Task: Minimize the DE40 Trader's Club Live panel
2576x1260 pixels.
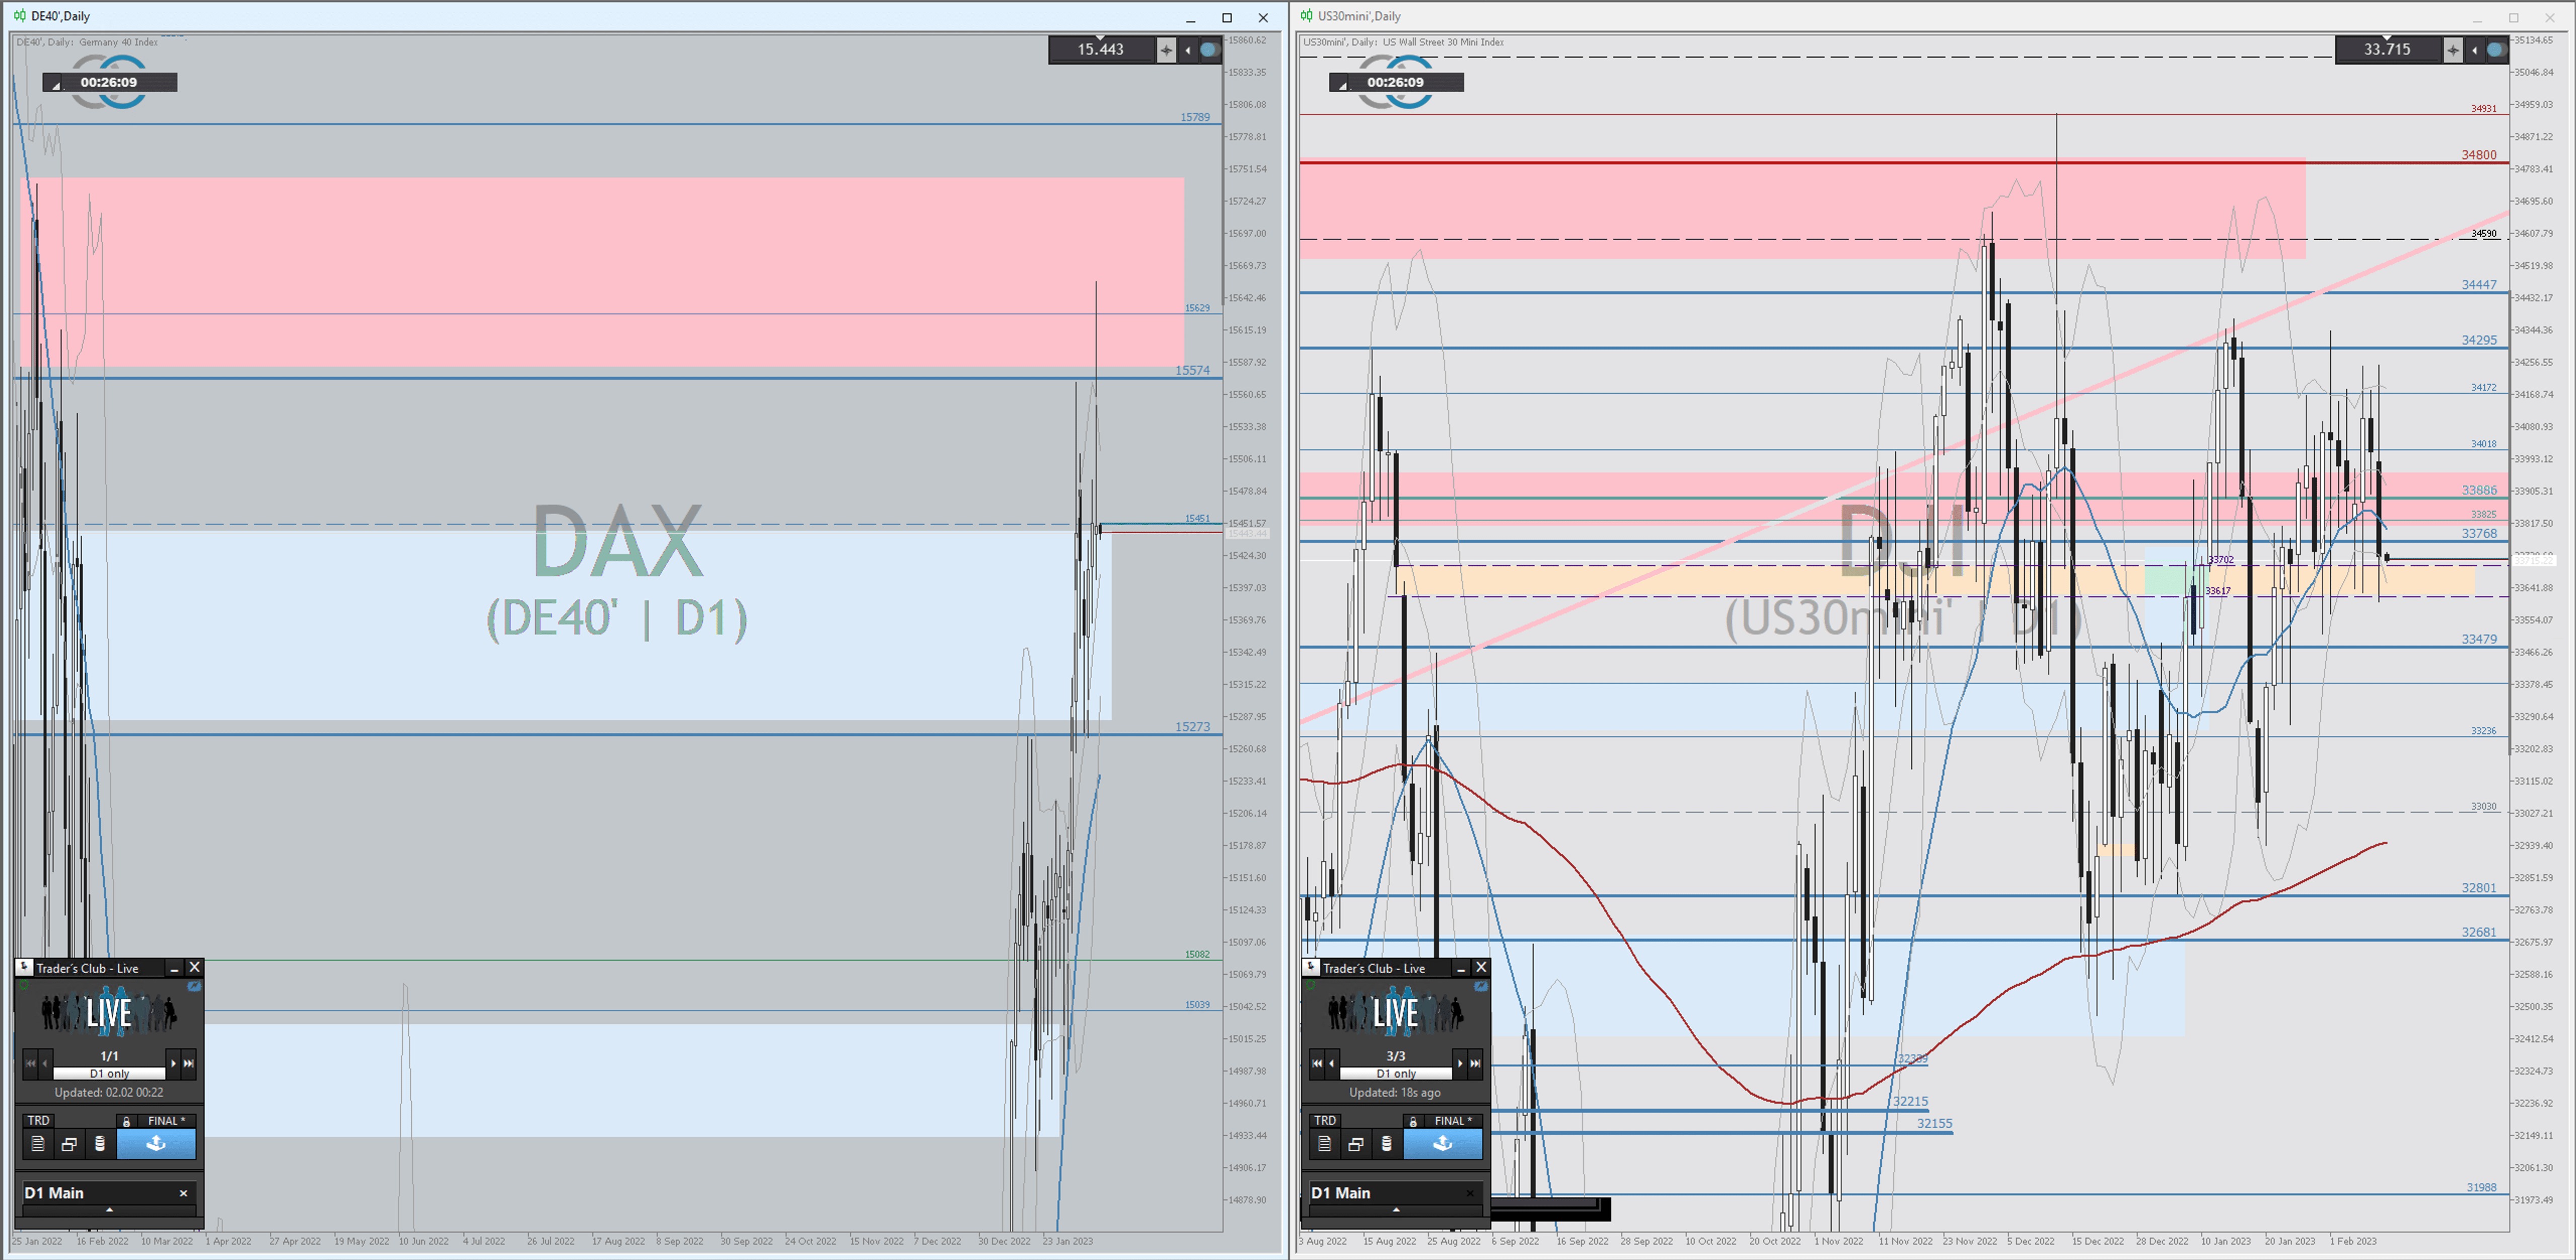Action: pos(175,968)
